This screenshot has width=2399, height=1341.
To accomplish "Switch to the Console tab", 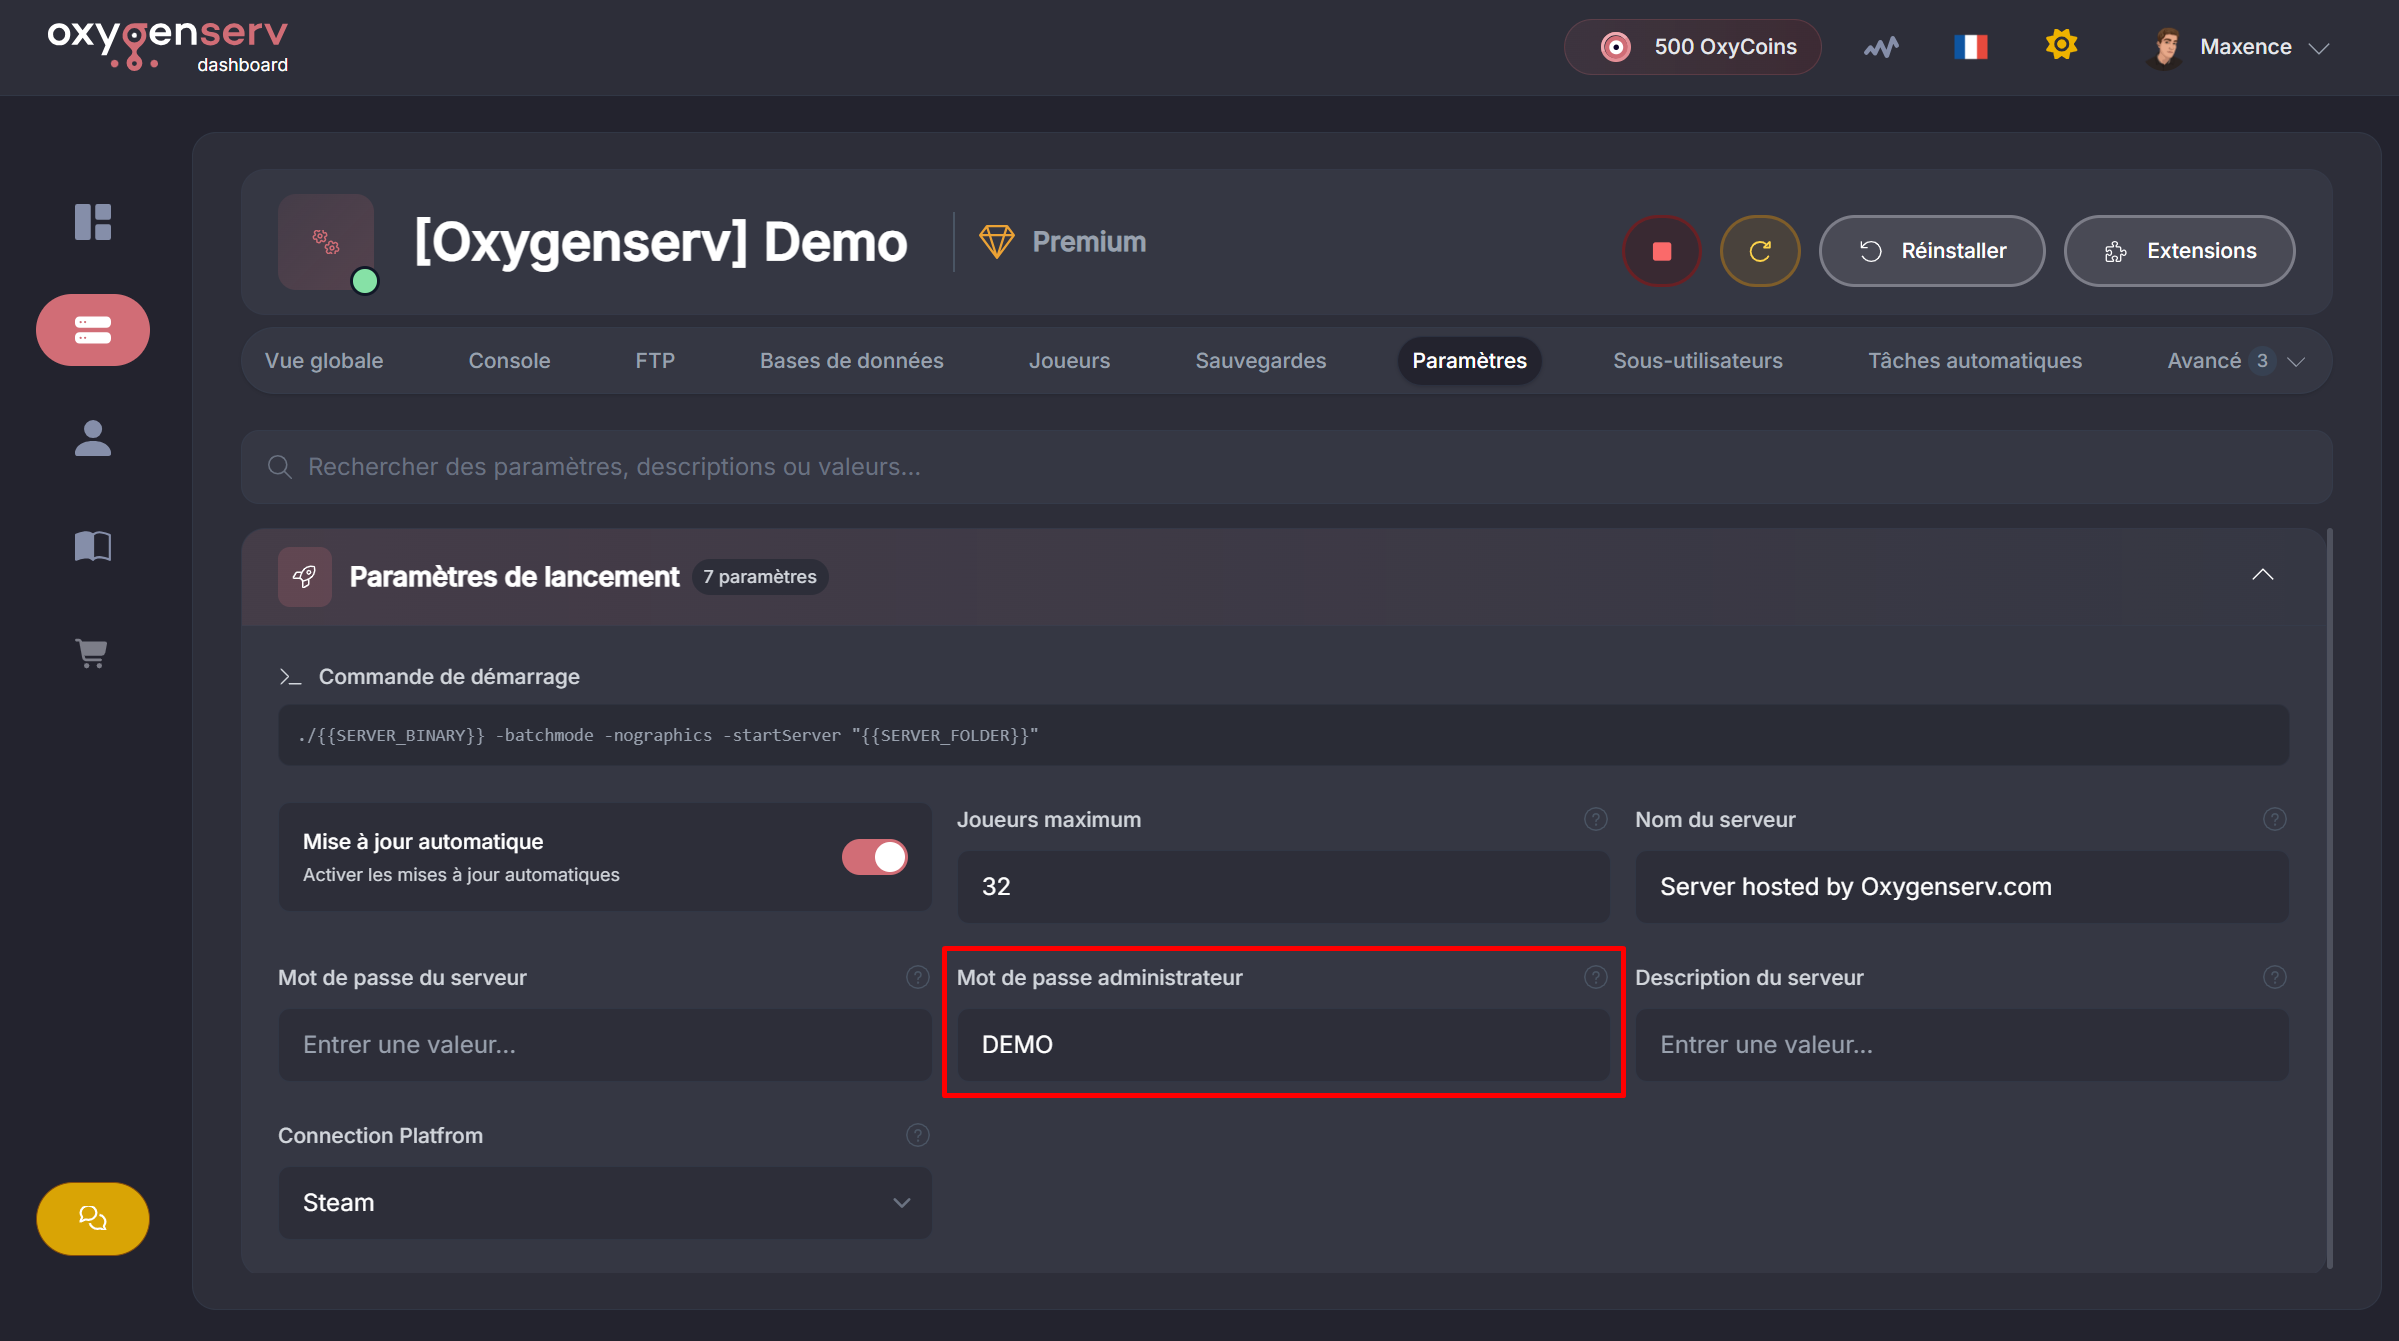I will [509, 361].
